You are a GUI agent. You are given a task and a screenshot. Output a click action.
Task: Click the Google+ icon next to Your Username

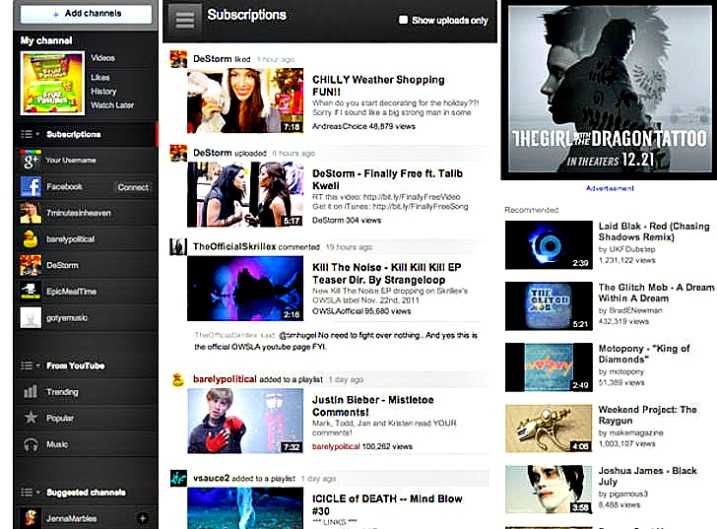(x=31, y=160)
